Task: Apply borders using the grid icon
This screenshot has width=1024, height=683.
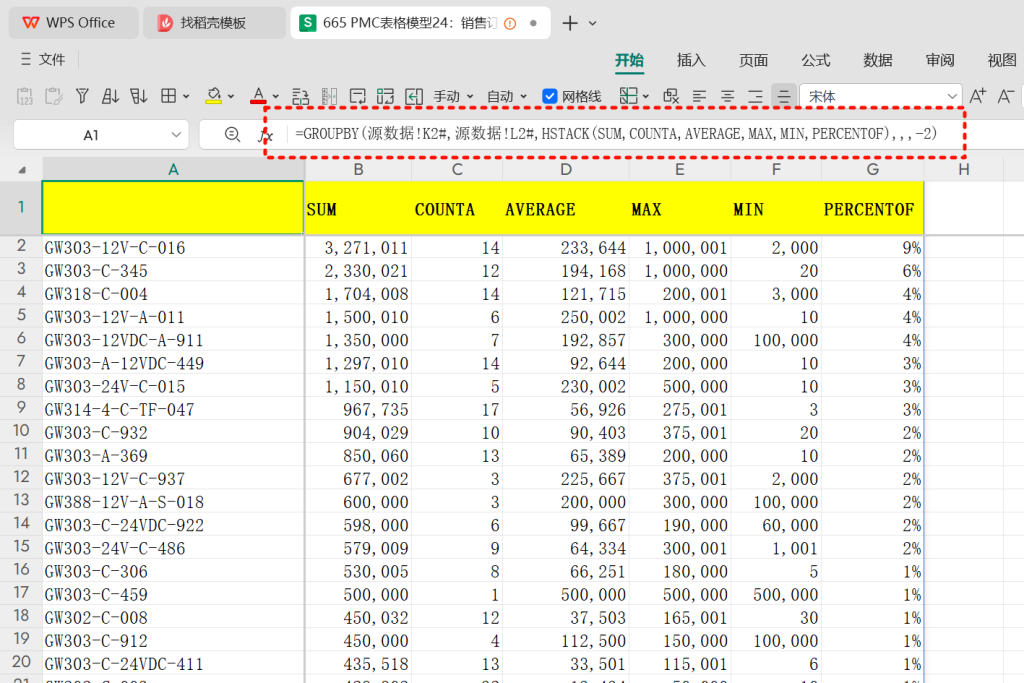Action: (168, 96)
